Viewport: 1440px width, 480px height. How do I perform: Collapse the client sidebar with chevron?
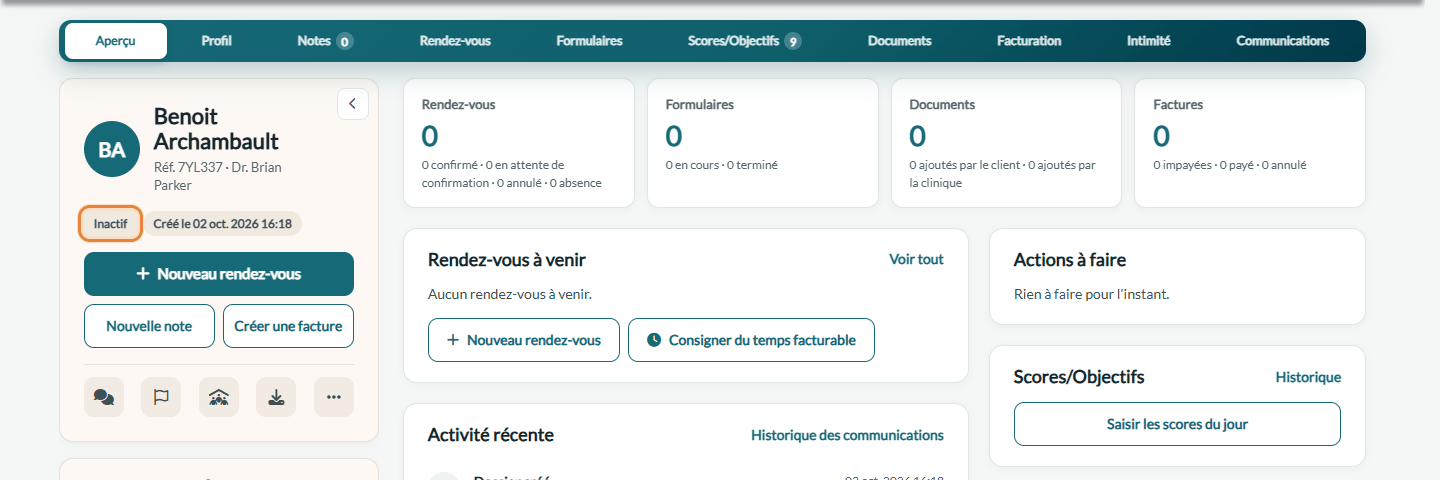[353, 104]
